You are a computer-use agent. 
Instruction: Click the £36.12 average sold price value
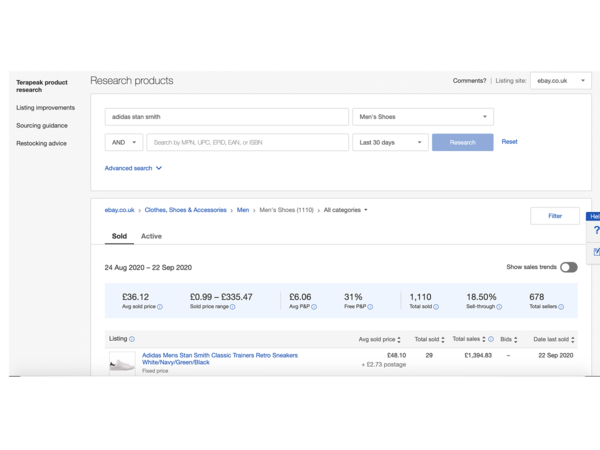135,297
